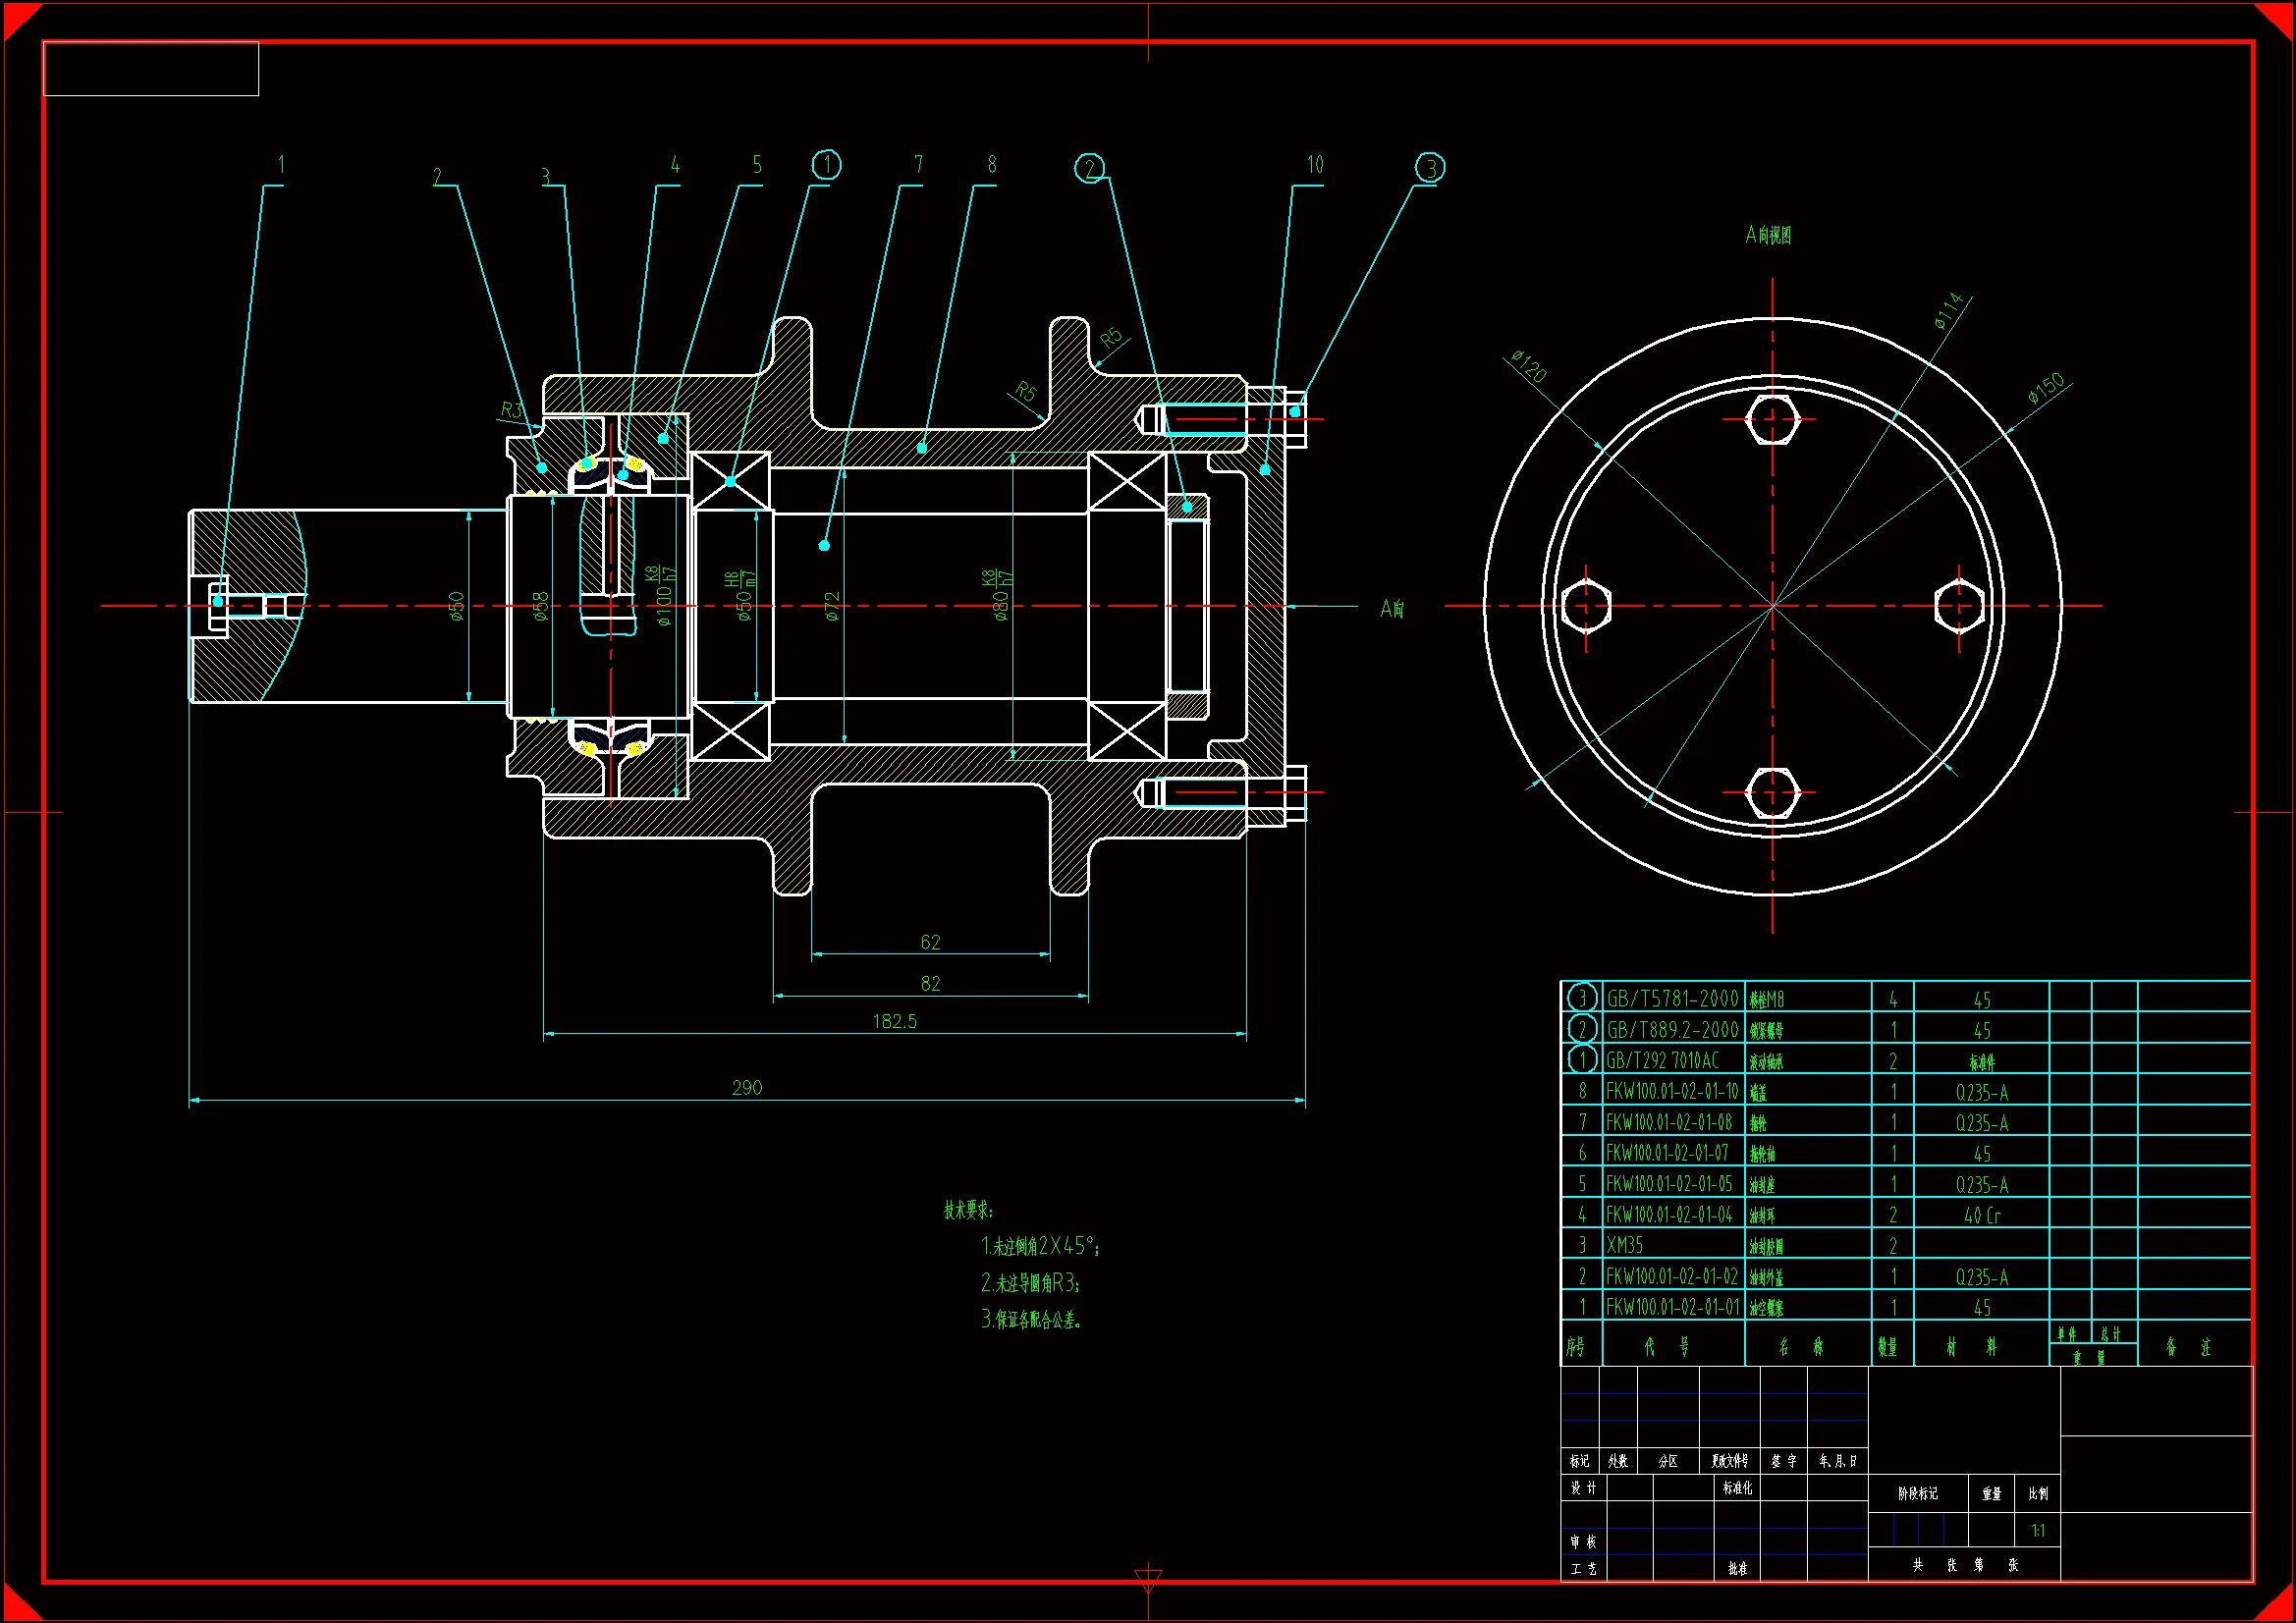Screen dimensions: 2296x1623
Task: Click the empty white rectangle at top-left corner
Action: click(151, 69)
